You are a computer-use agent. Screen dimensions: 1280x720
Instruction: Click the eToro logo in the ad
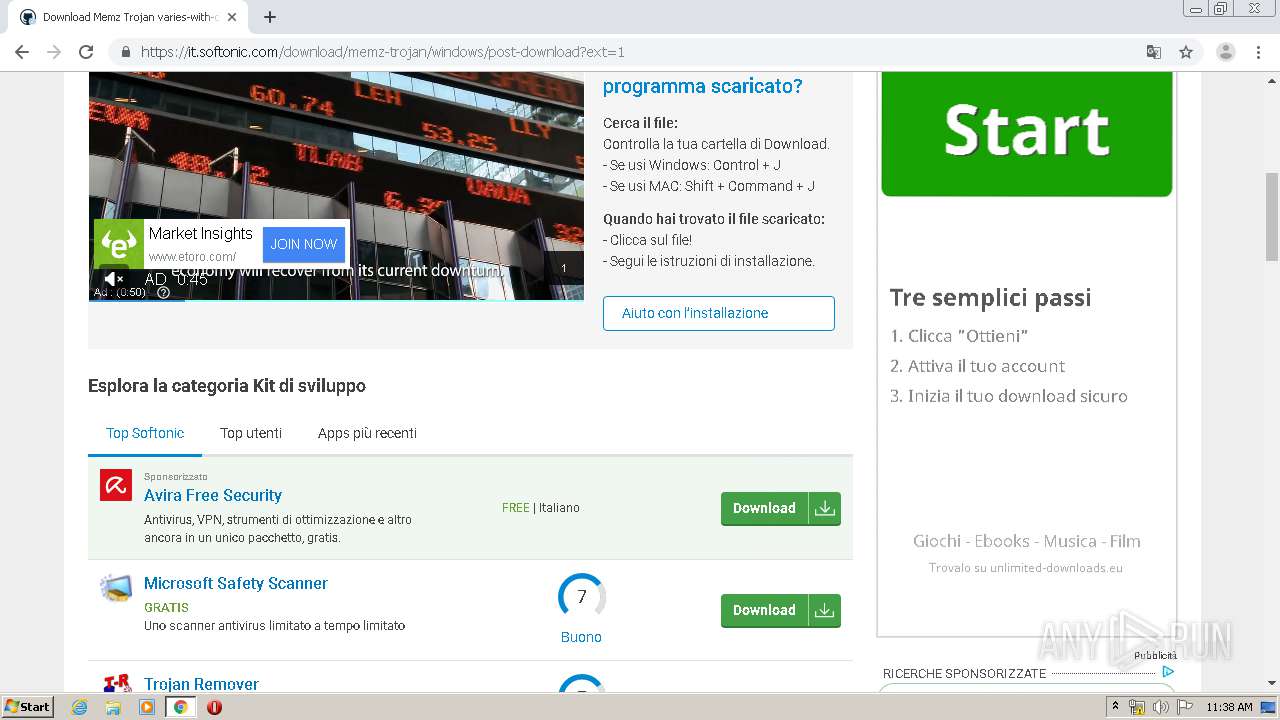[x=119, y=244]
